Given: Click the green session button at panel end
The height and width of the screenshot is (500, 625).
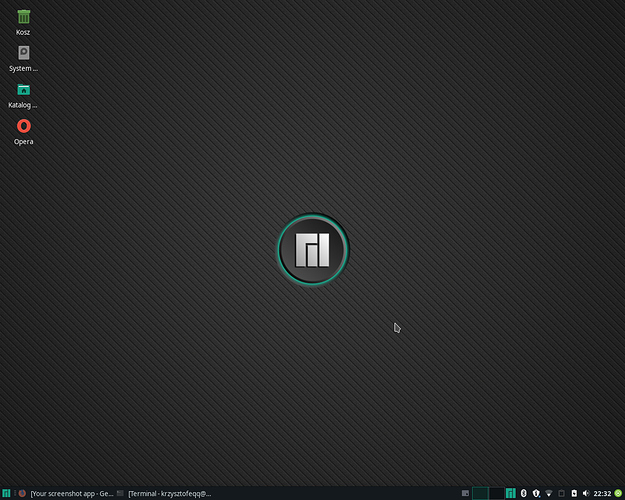Looking at the screenshot, I should (x=618, y=493).
